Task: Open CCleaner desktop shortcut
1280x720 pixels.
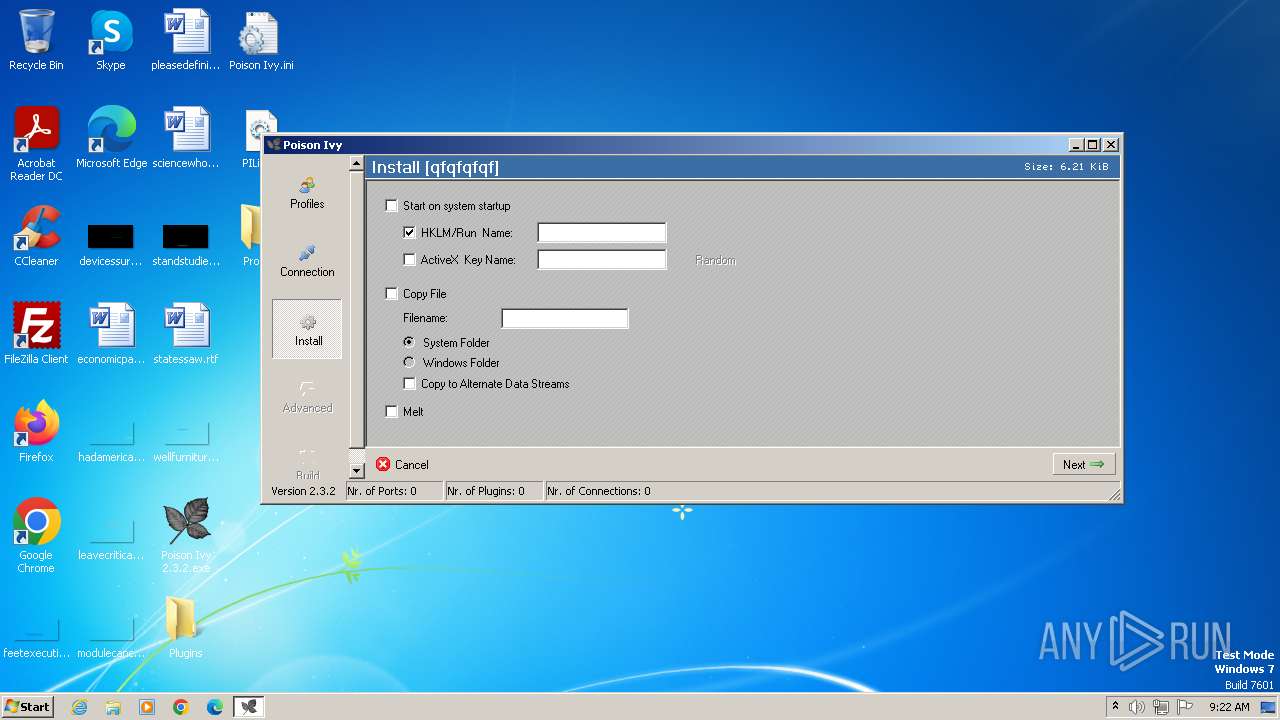Action: coord(36,236)
